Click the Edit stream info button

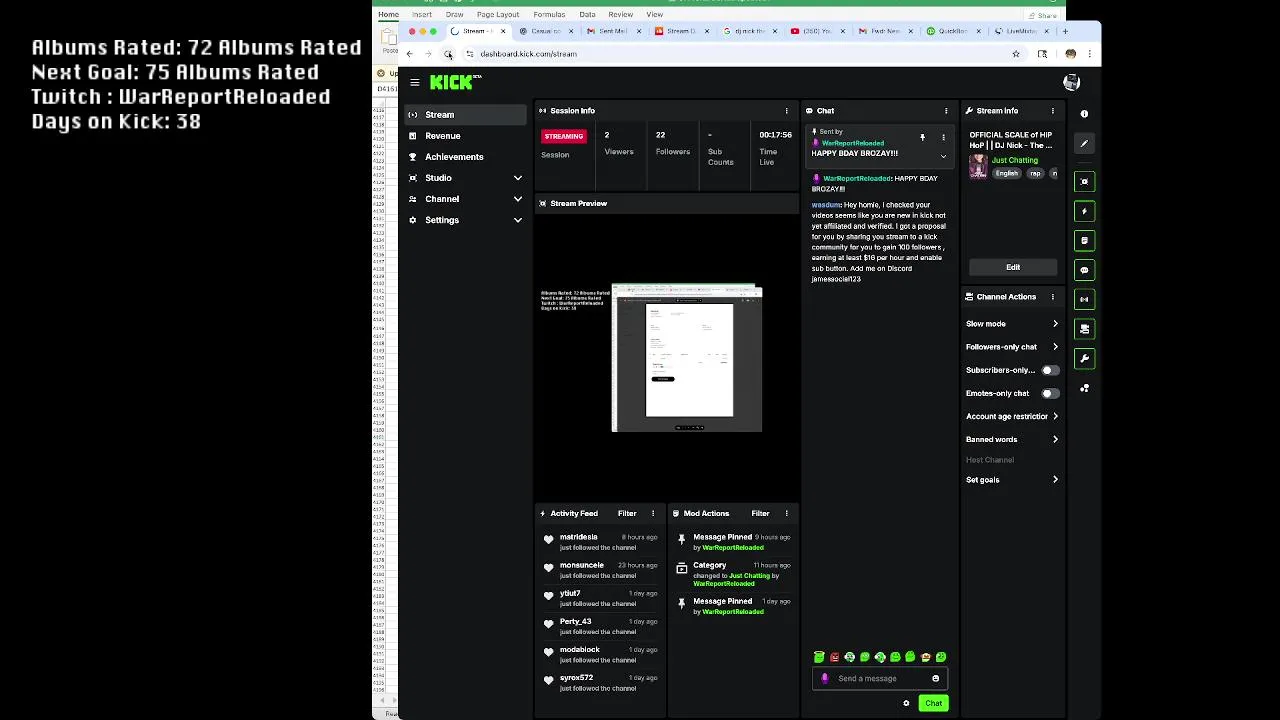[1013, 268]
